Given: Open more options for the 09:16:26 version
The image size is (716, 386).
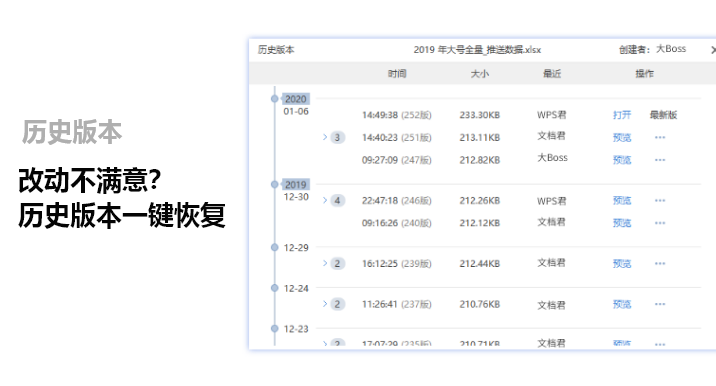Looking at the screenshot, I should (660, 223).
